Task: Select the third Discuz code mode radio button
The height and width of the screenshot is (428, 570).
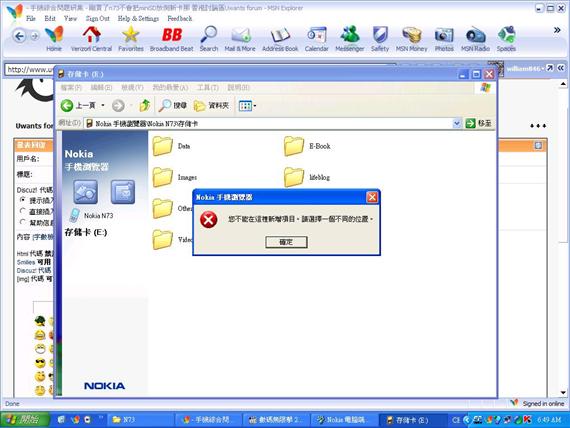Action: (x=23, y=222)
